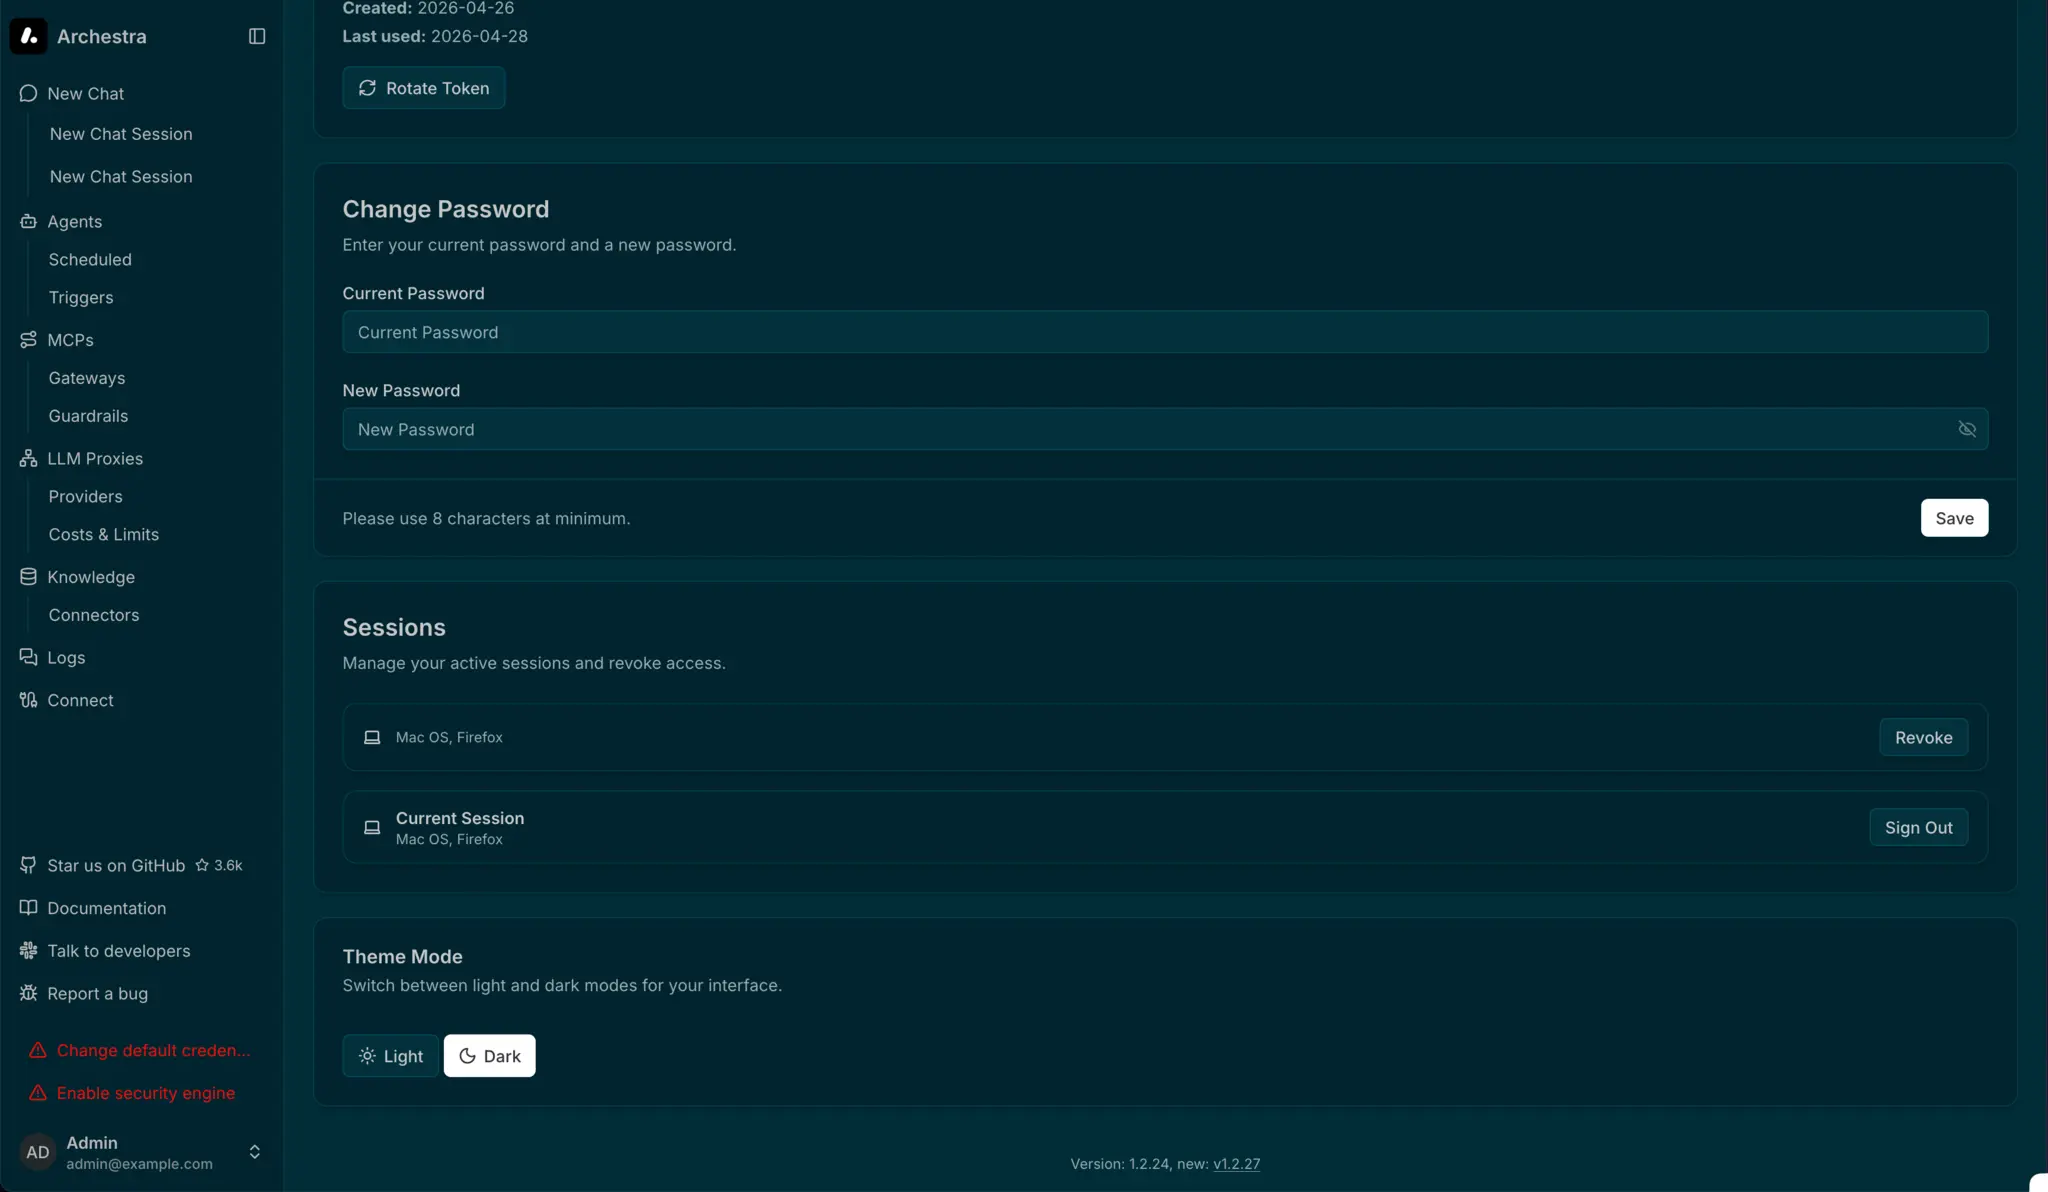Open LLM Proxies from the sidebar
Image resolution: width=2048 pixels, height=1192 pixels.
[27, 458]
